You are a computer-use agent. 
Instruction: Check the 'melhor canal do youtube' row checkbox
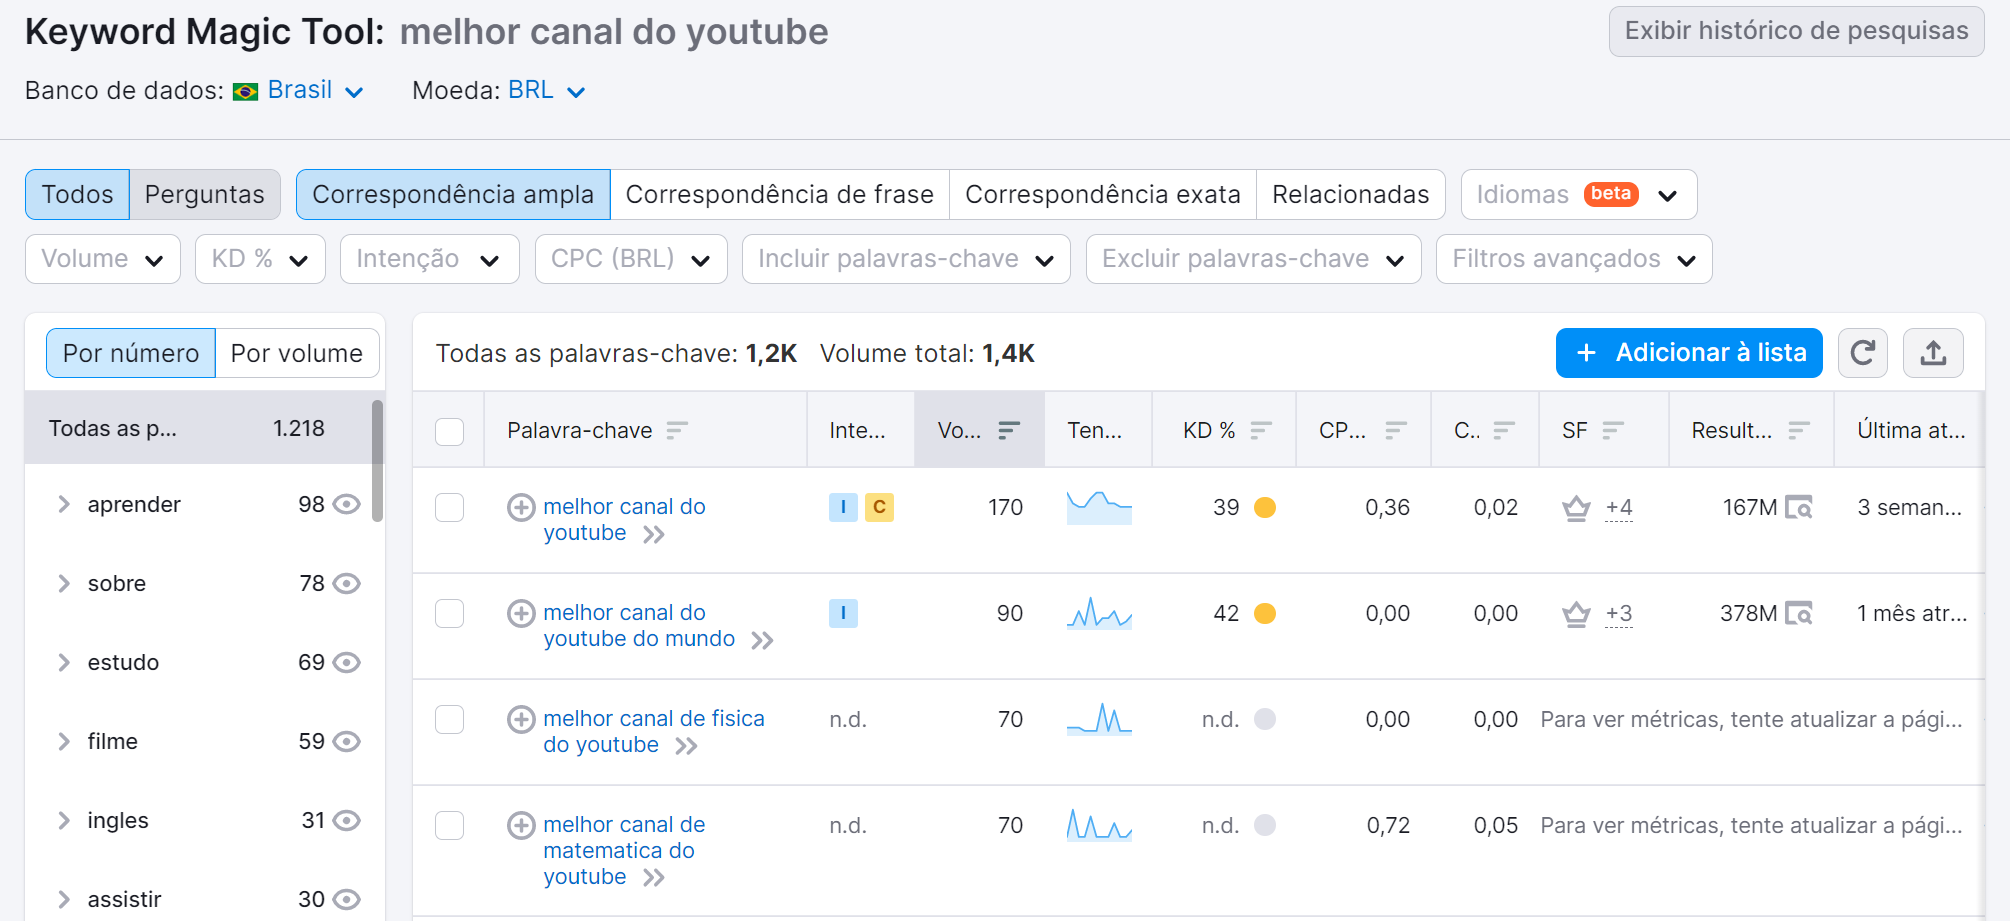[450, 507]
